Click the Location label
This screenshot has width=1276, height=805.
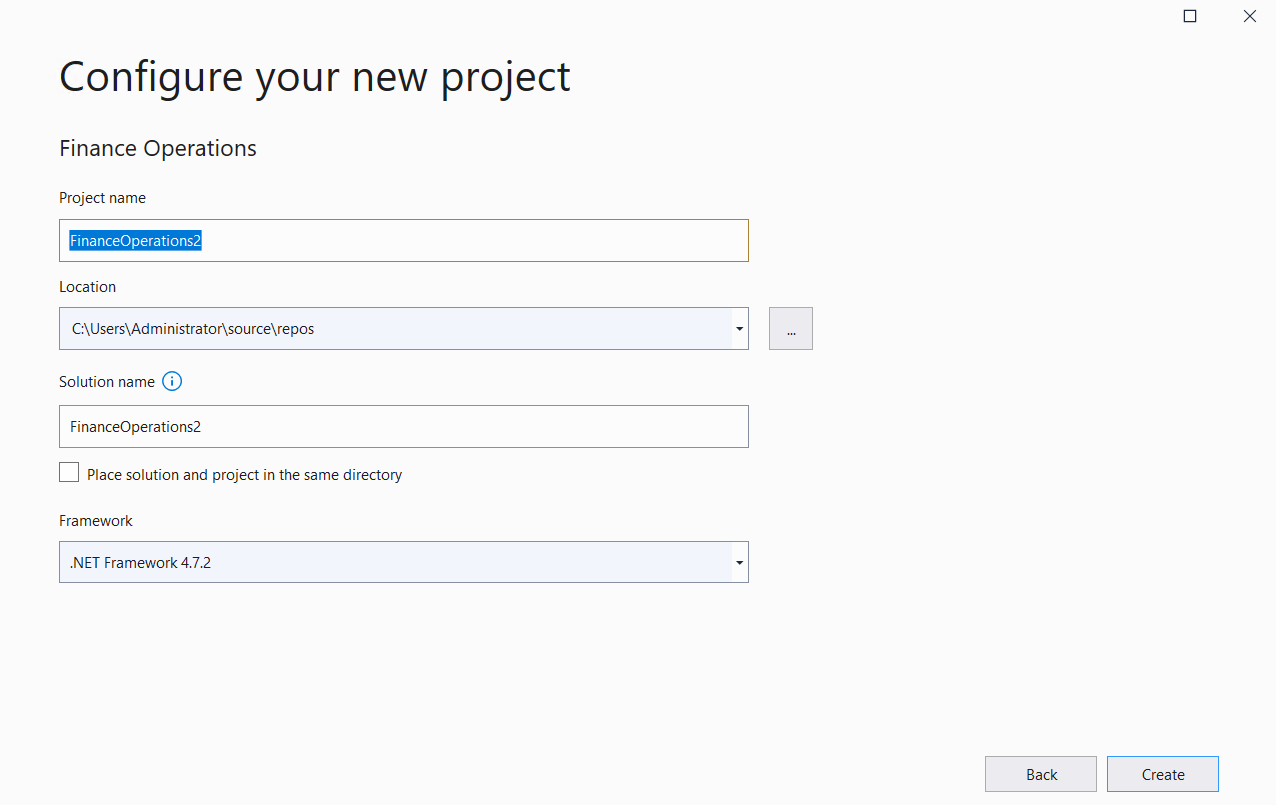[88, 286]
